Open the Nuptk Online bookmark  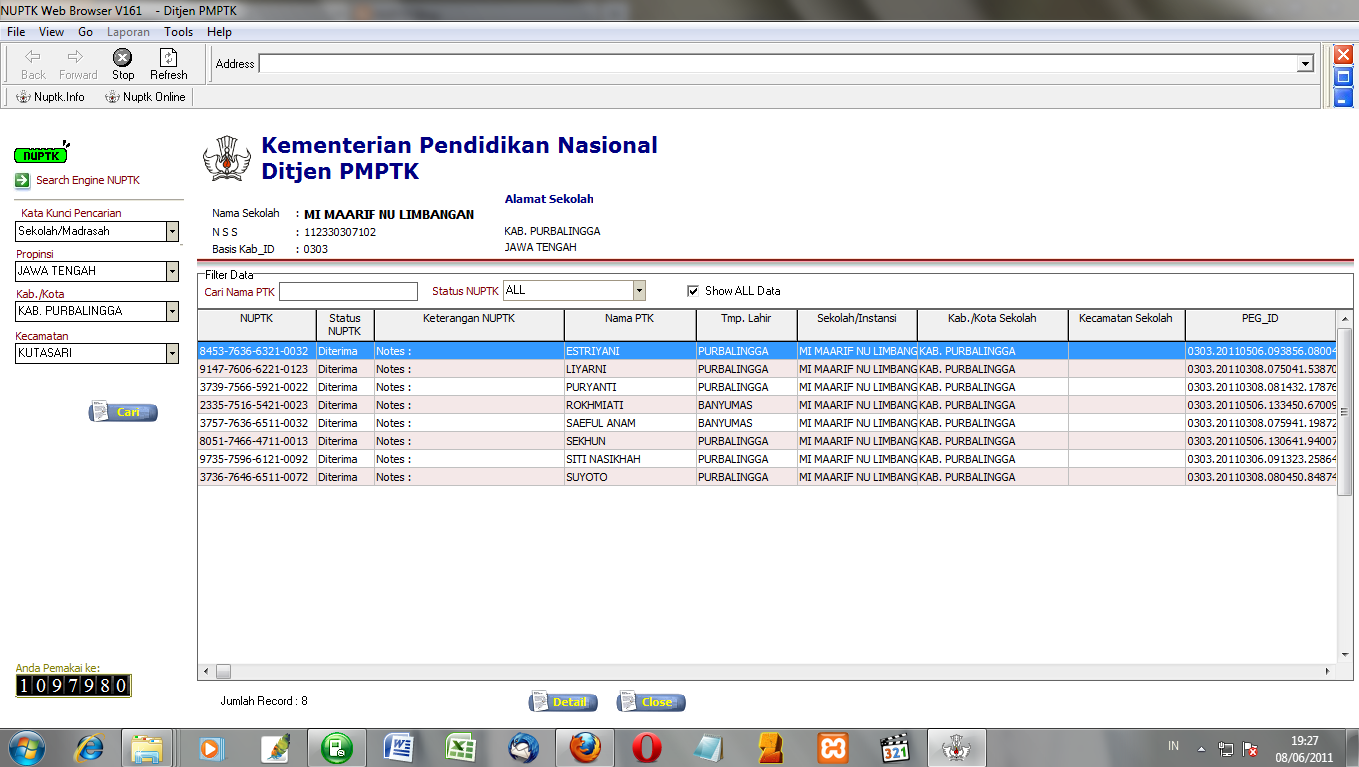tap(146, 97)
